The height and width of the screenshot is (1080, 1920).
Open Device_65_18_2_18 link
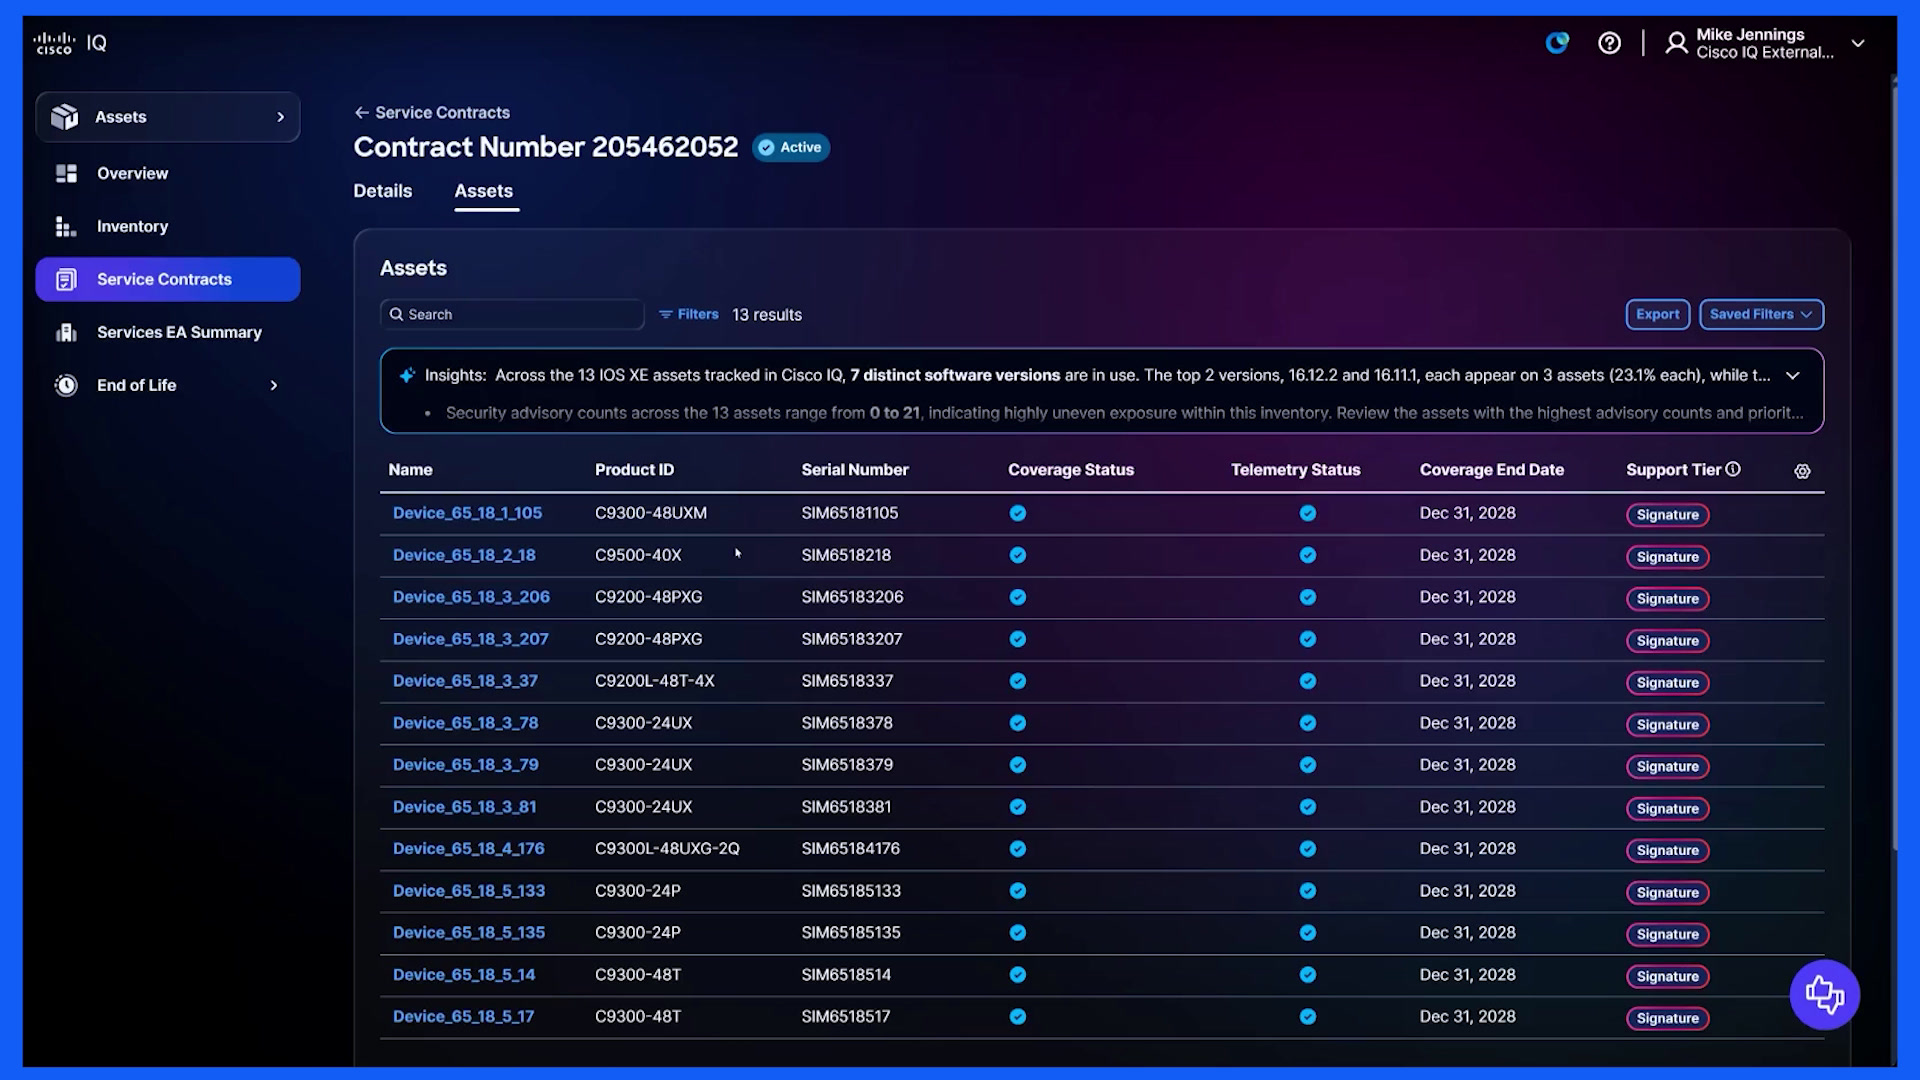[464, 555]
